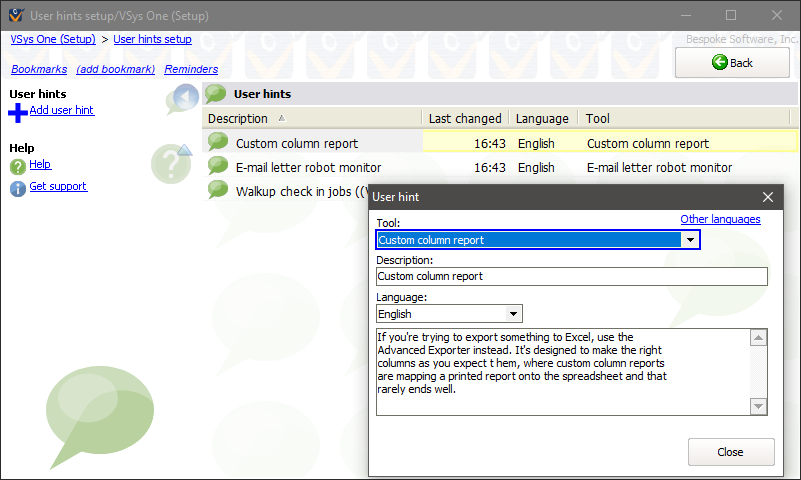This screenshot has height=480, width=801.
Task: Click the speech bubble icon beside E-mail letter robot monitor
Action: coord(218,166)
